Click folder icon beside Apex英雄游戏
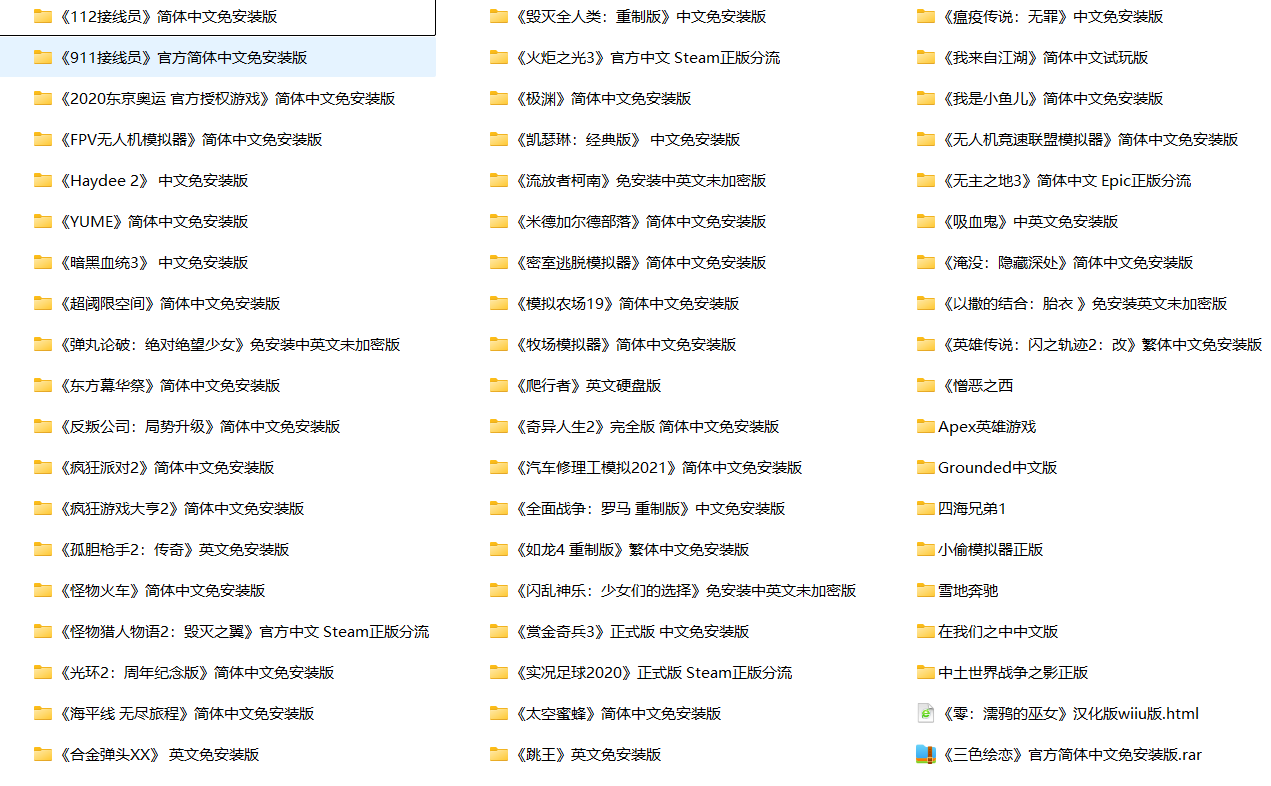The height and width of the screenshot is (786, 1271). [x=926, y=426]
